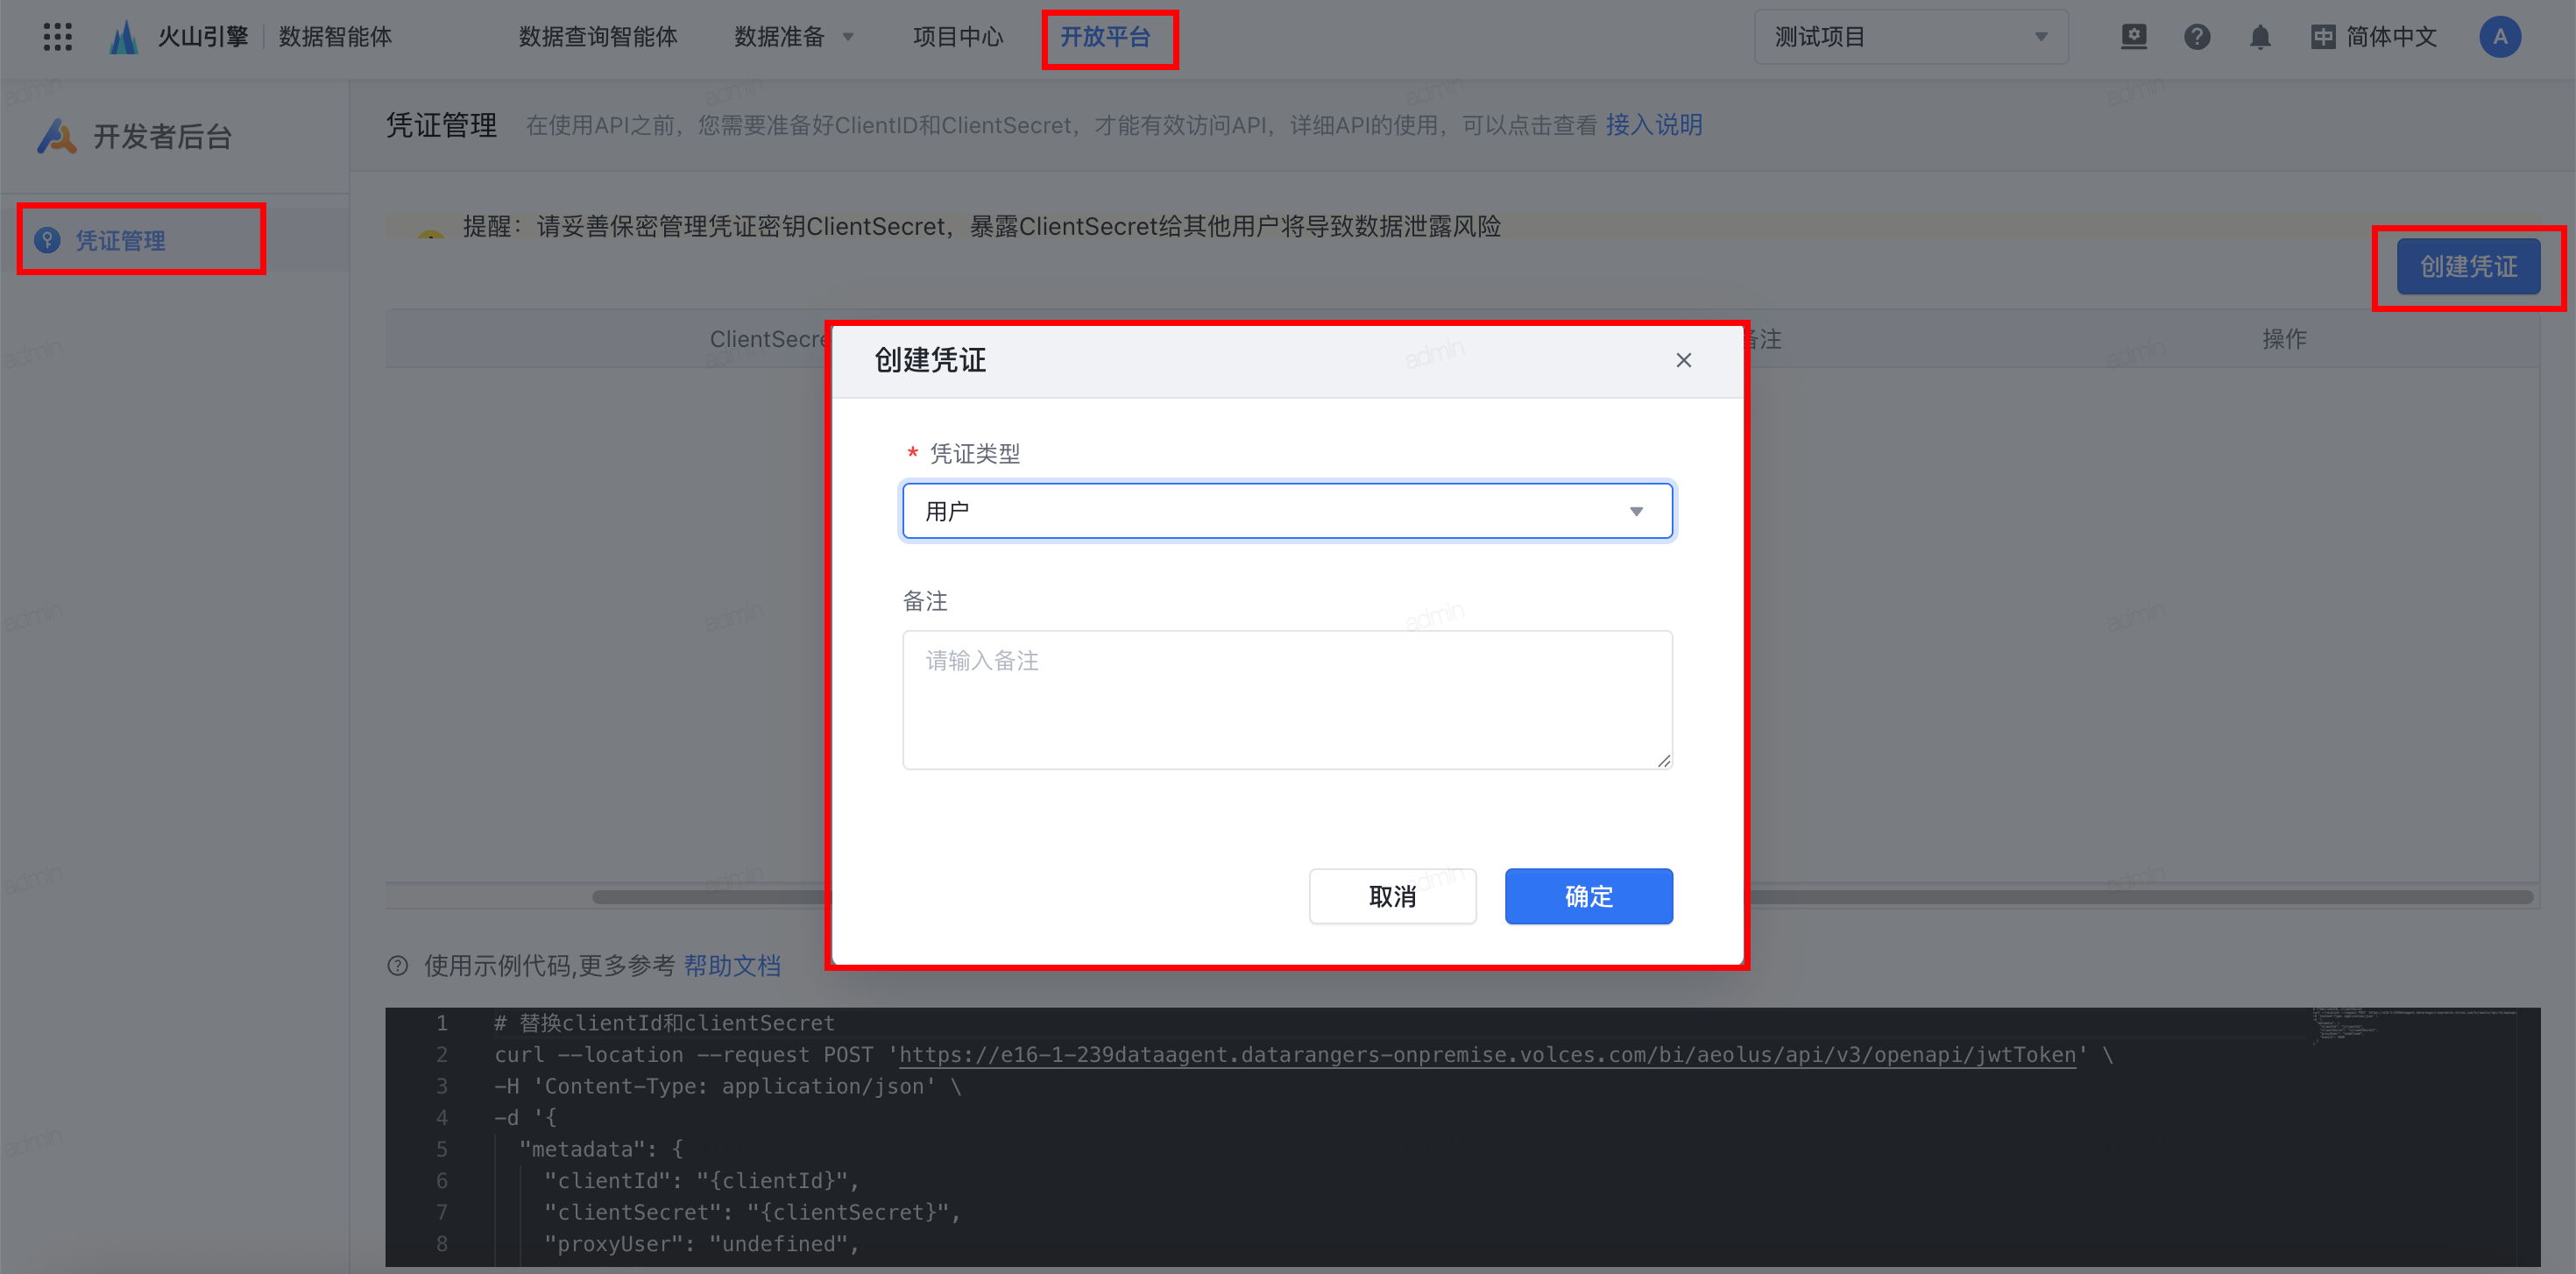
Task: Click the user avatar A icon
Action: click(x=2499, y=37)
